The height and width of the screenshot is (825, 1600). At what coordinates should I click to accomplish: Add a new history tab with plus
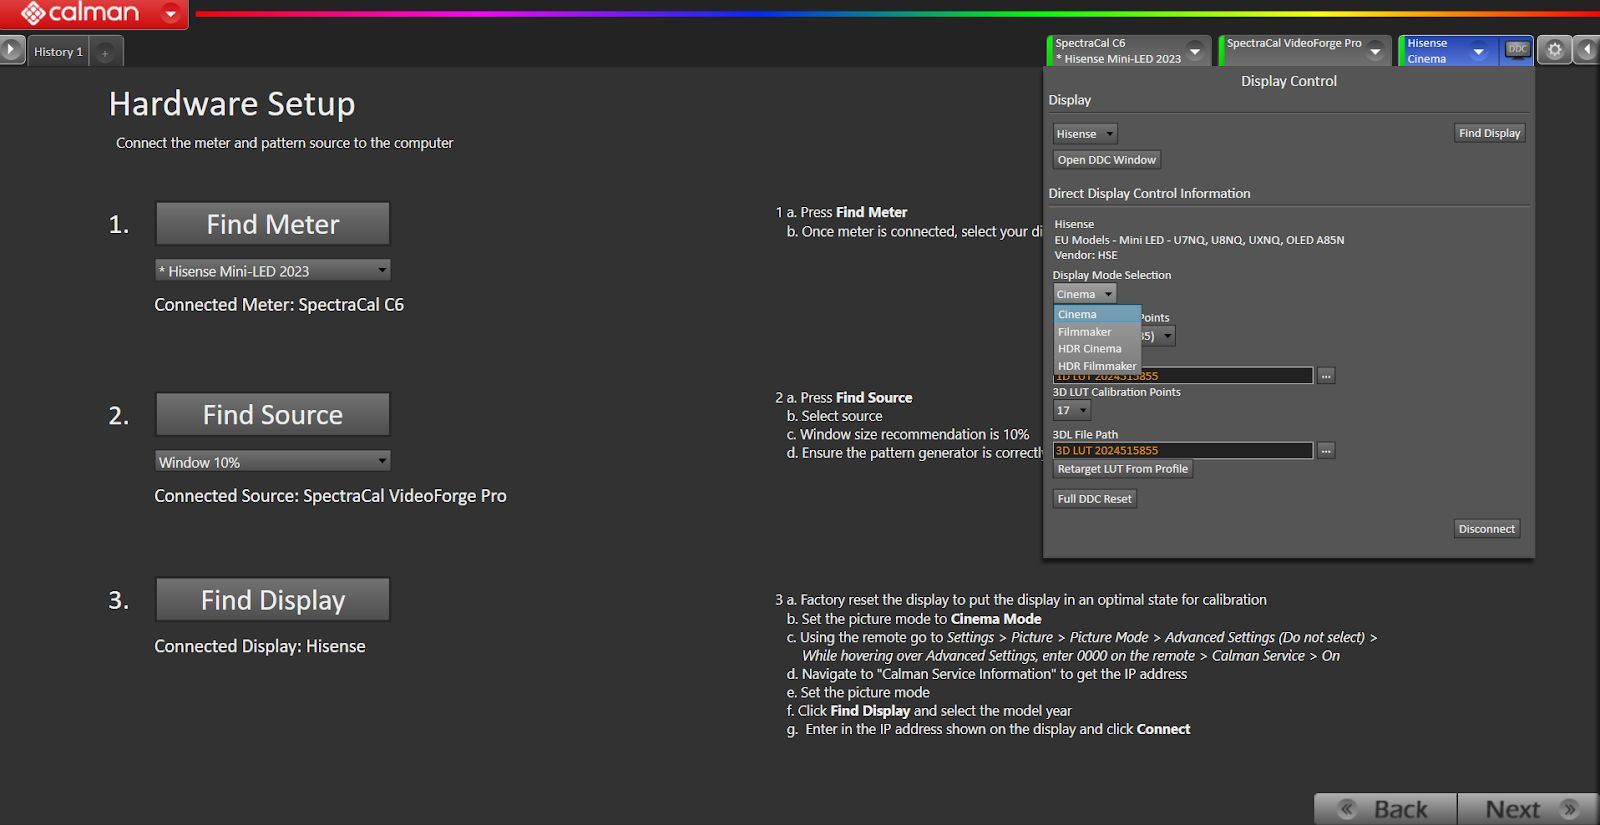click(x=106, y=52)
